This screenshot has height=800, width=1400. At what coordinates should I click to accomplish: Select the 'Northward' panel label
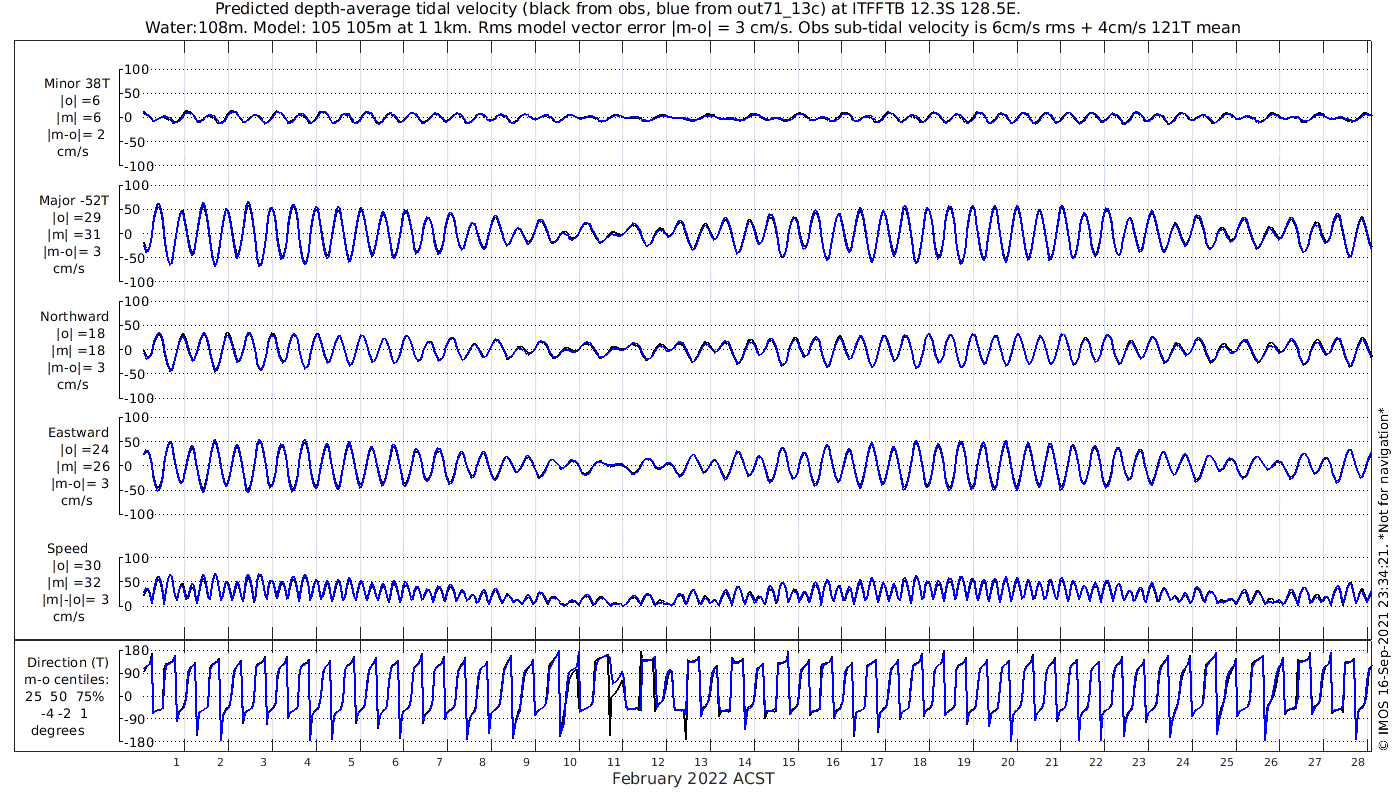click(x=75, y=317)
